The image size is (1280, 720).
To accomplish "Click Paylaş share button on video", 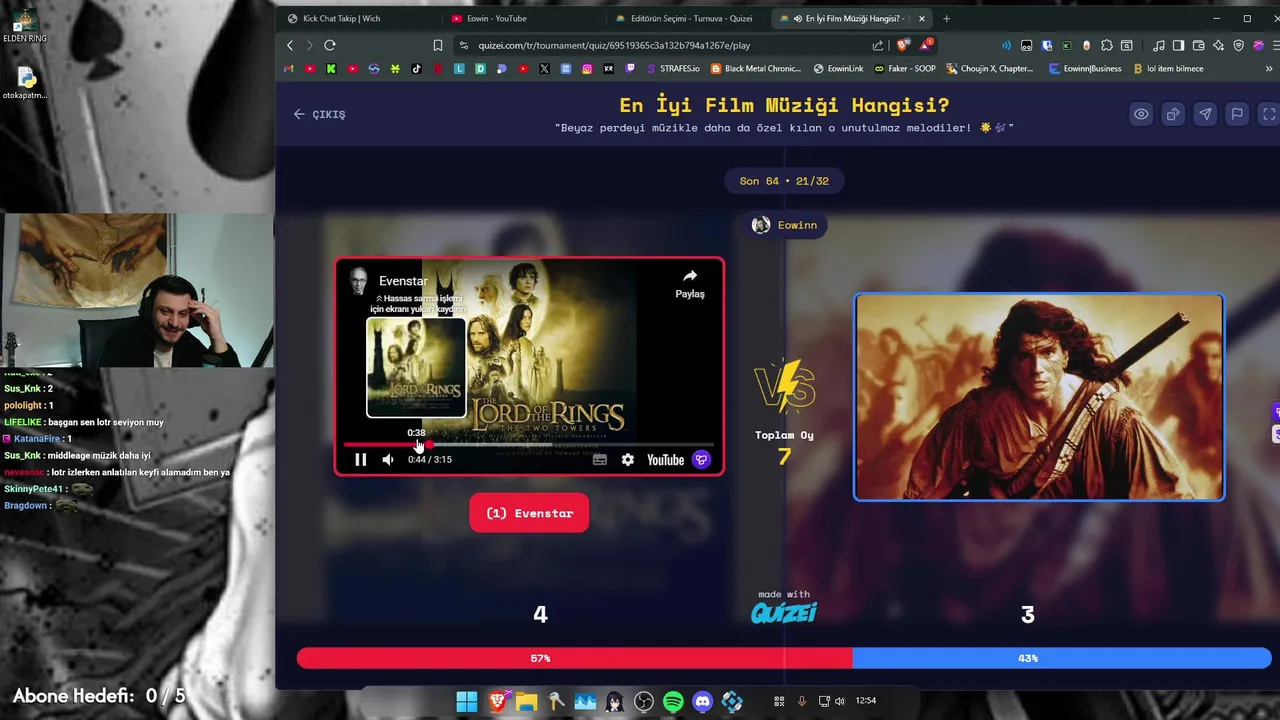I will (x=690, y=284).
